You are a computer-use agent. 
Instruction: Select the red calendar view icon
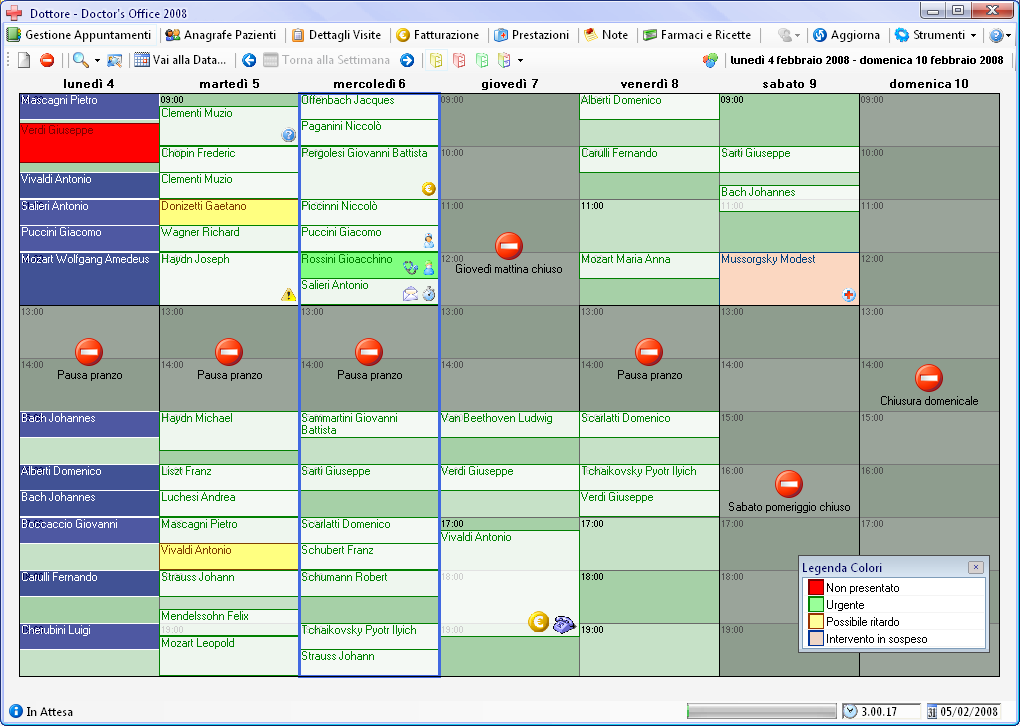click(459, 60)
